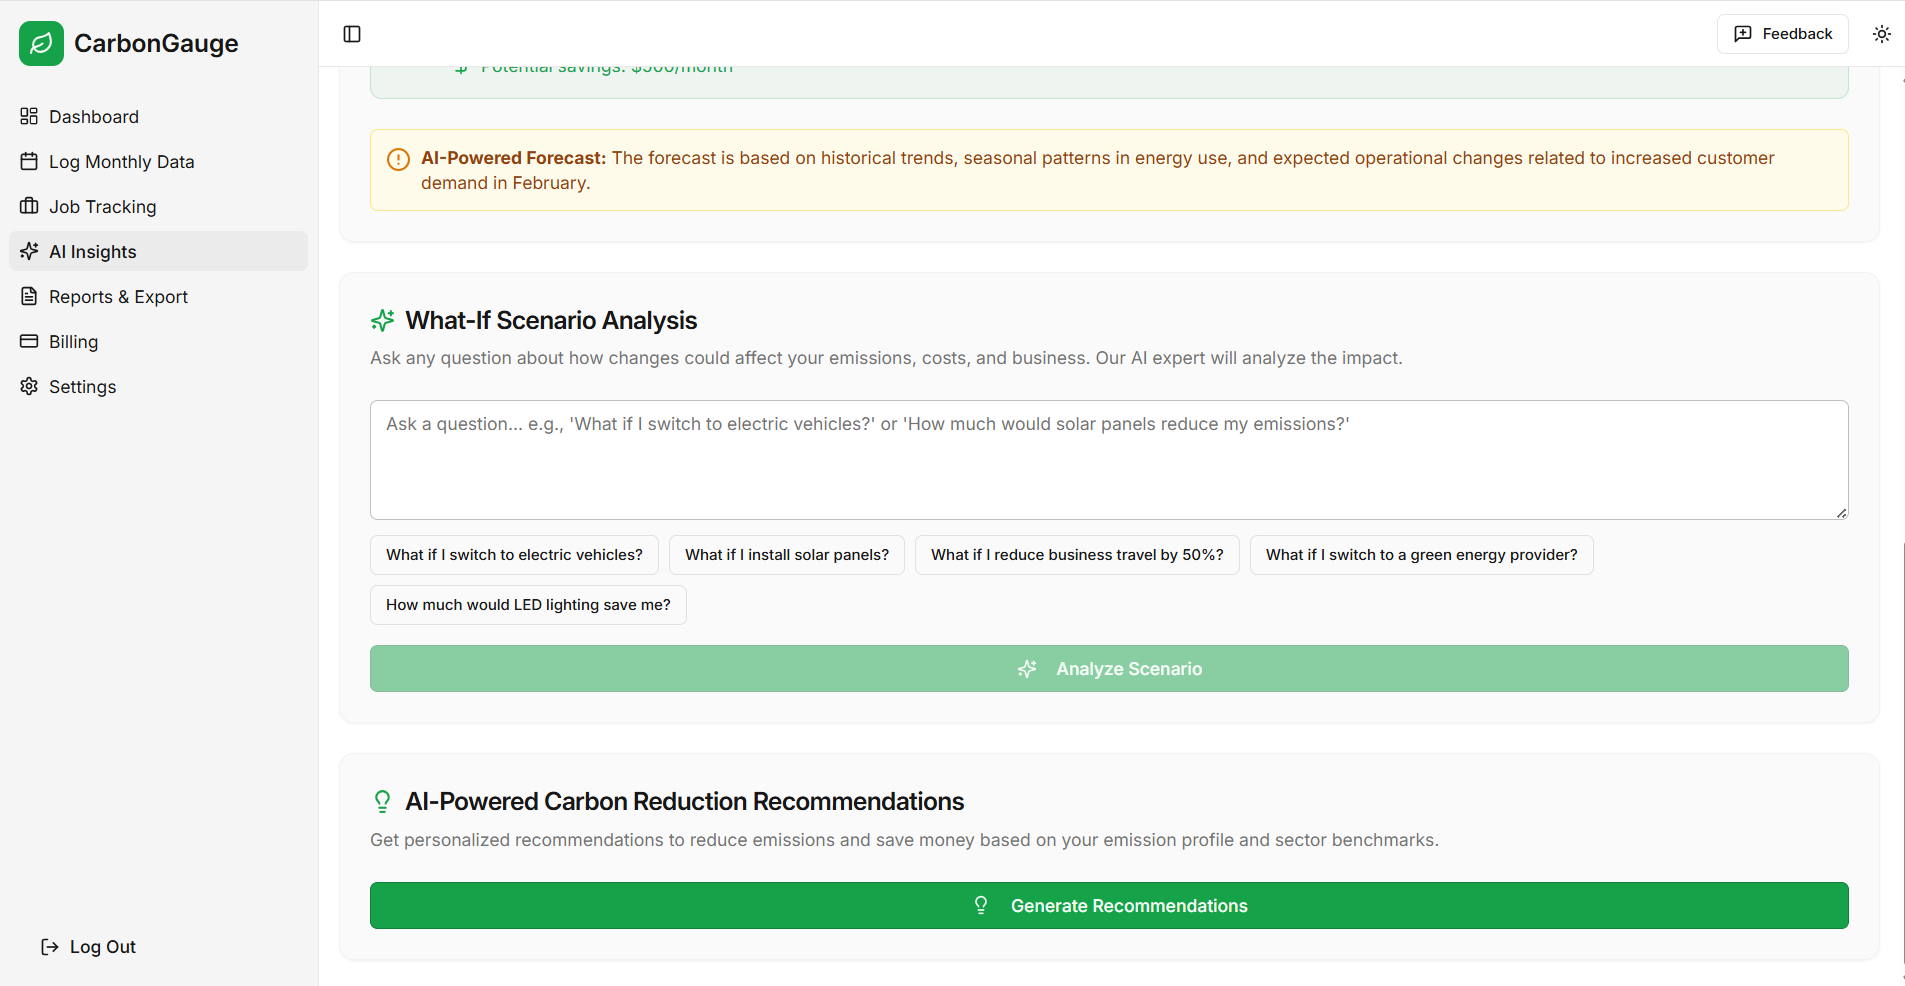Click Log Out
The width and height of the screenshot is (1905, 986).
(x=88, y=946)
